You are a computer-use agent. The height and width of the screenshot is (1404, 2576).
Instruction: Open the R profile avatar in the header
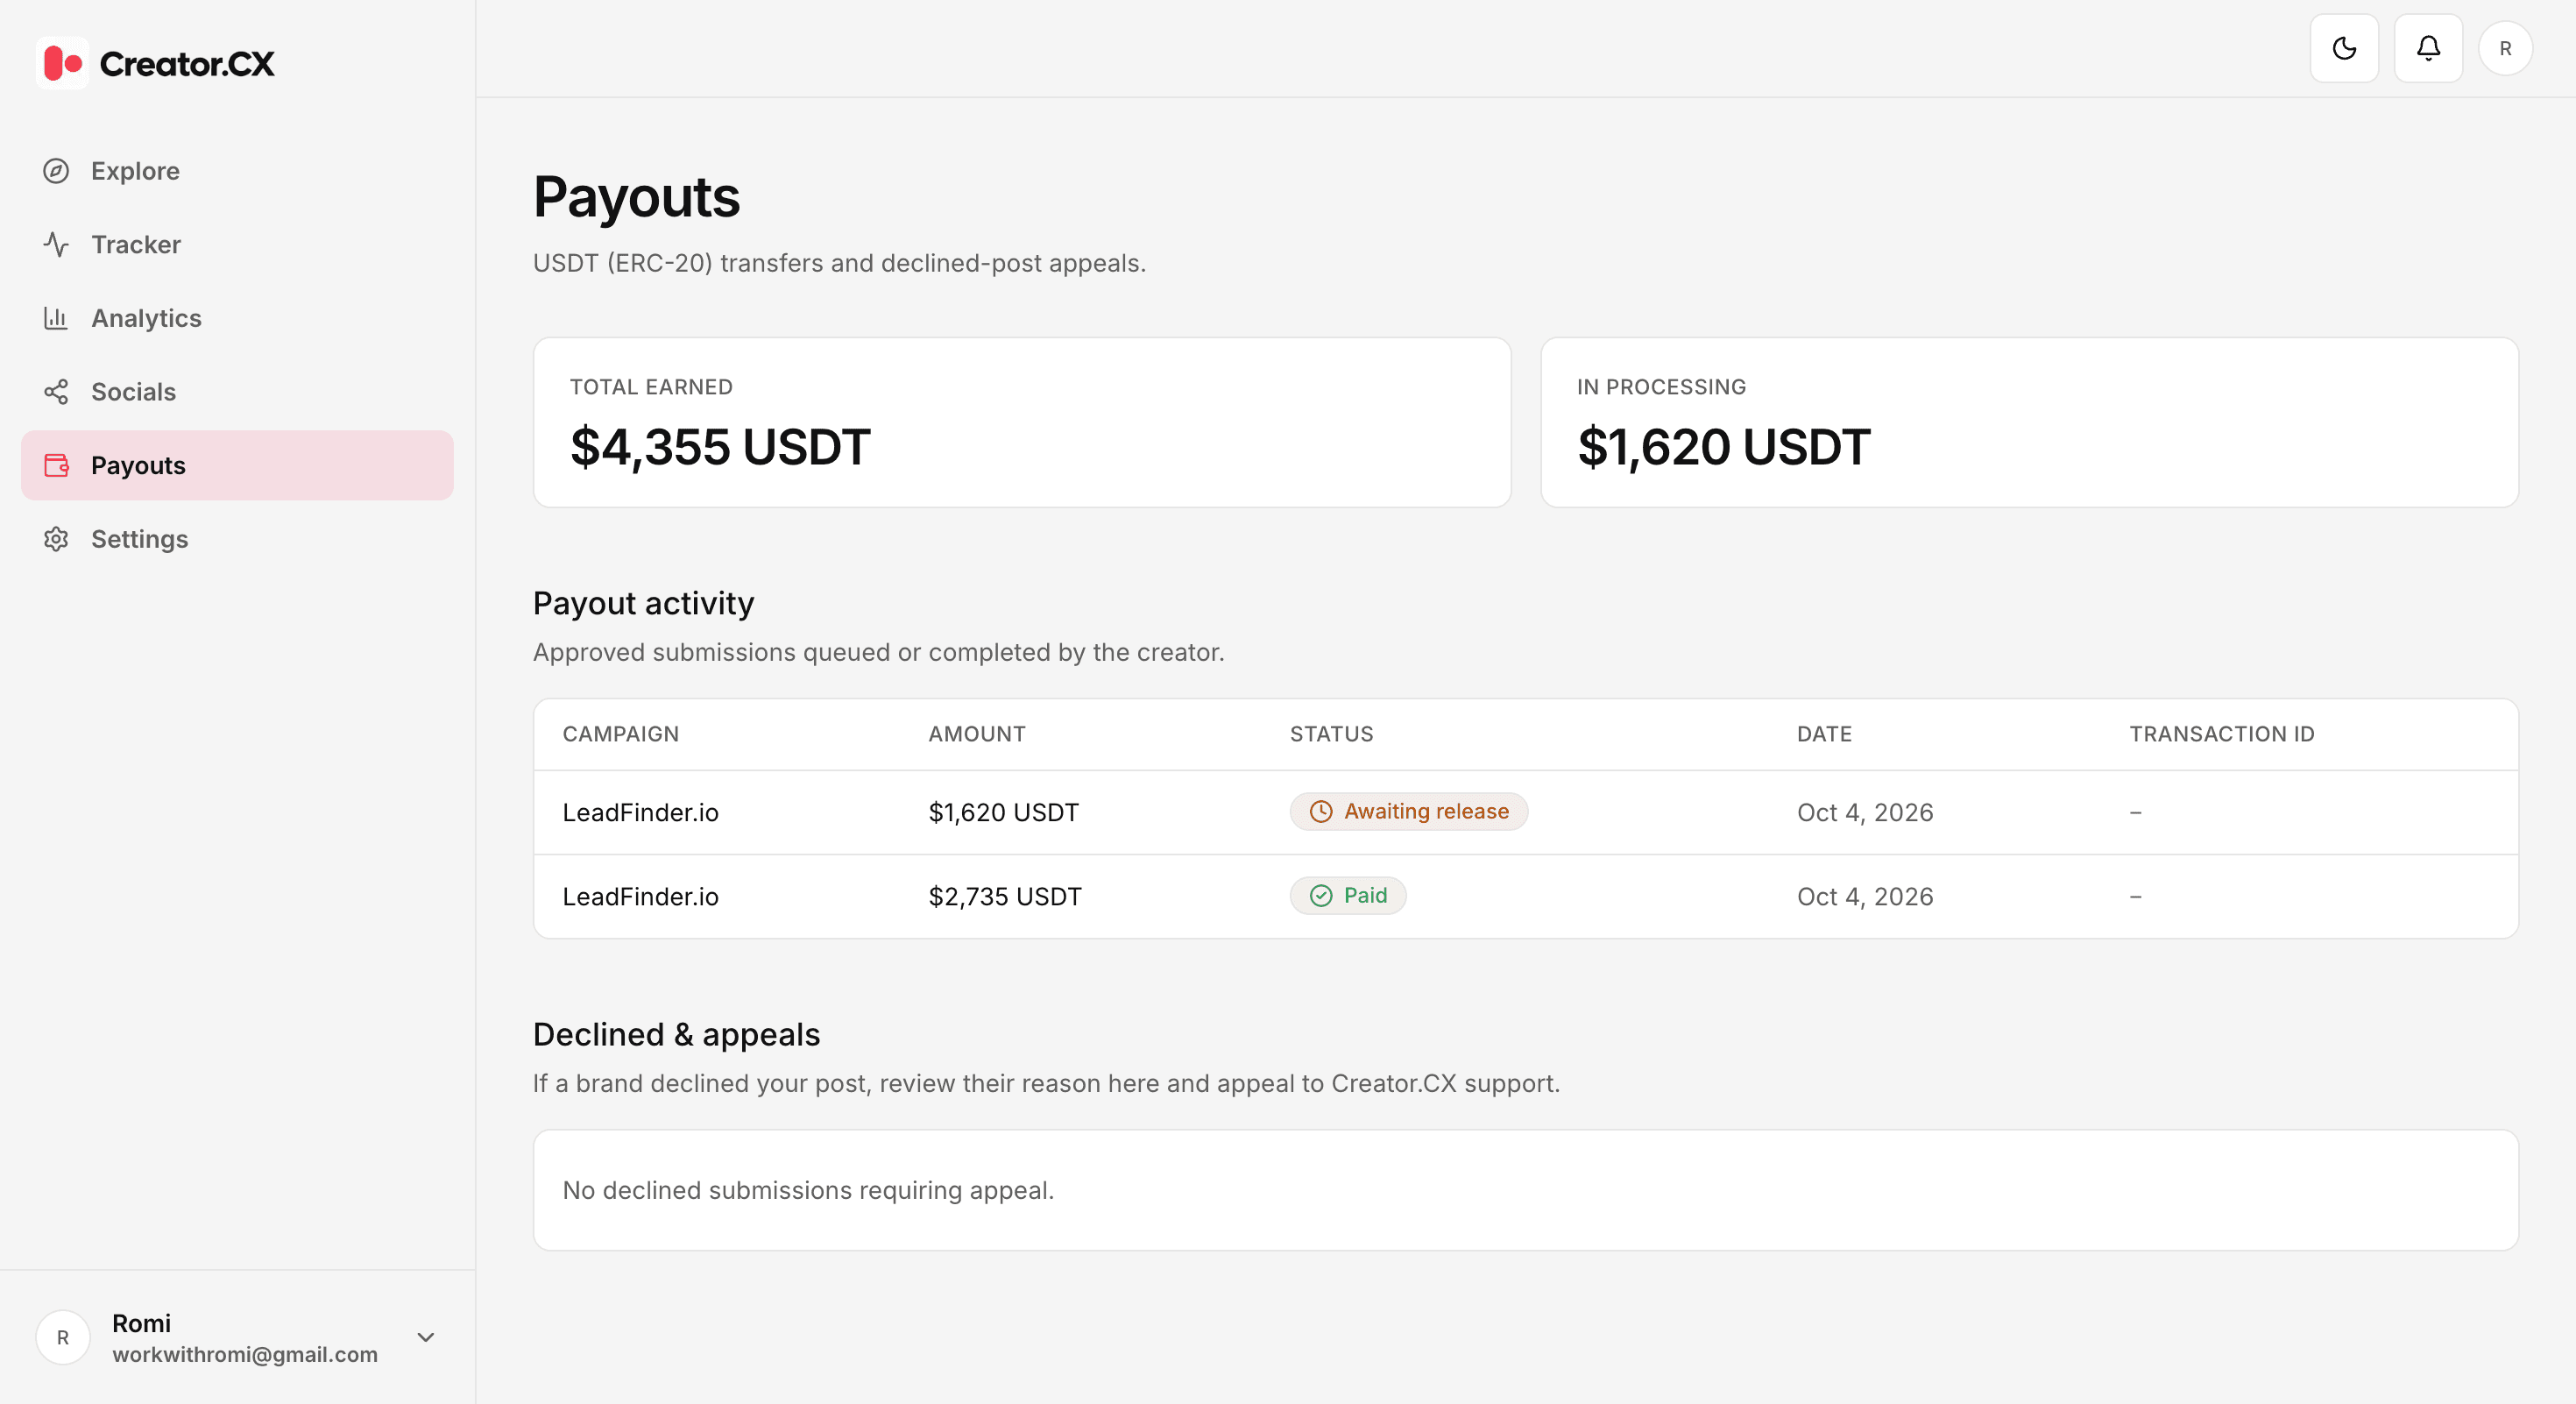click(2505, 48)
